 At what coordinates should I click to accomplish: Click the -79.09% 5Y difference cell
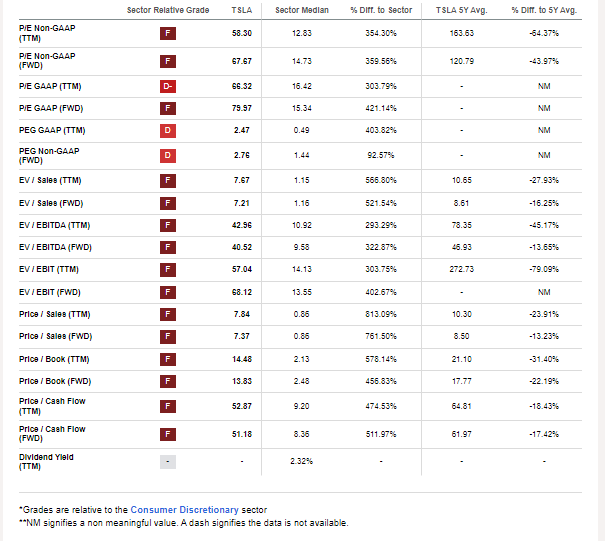[544, 269]
